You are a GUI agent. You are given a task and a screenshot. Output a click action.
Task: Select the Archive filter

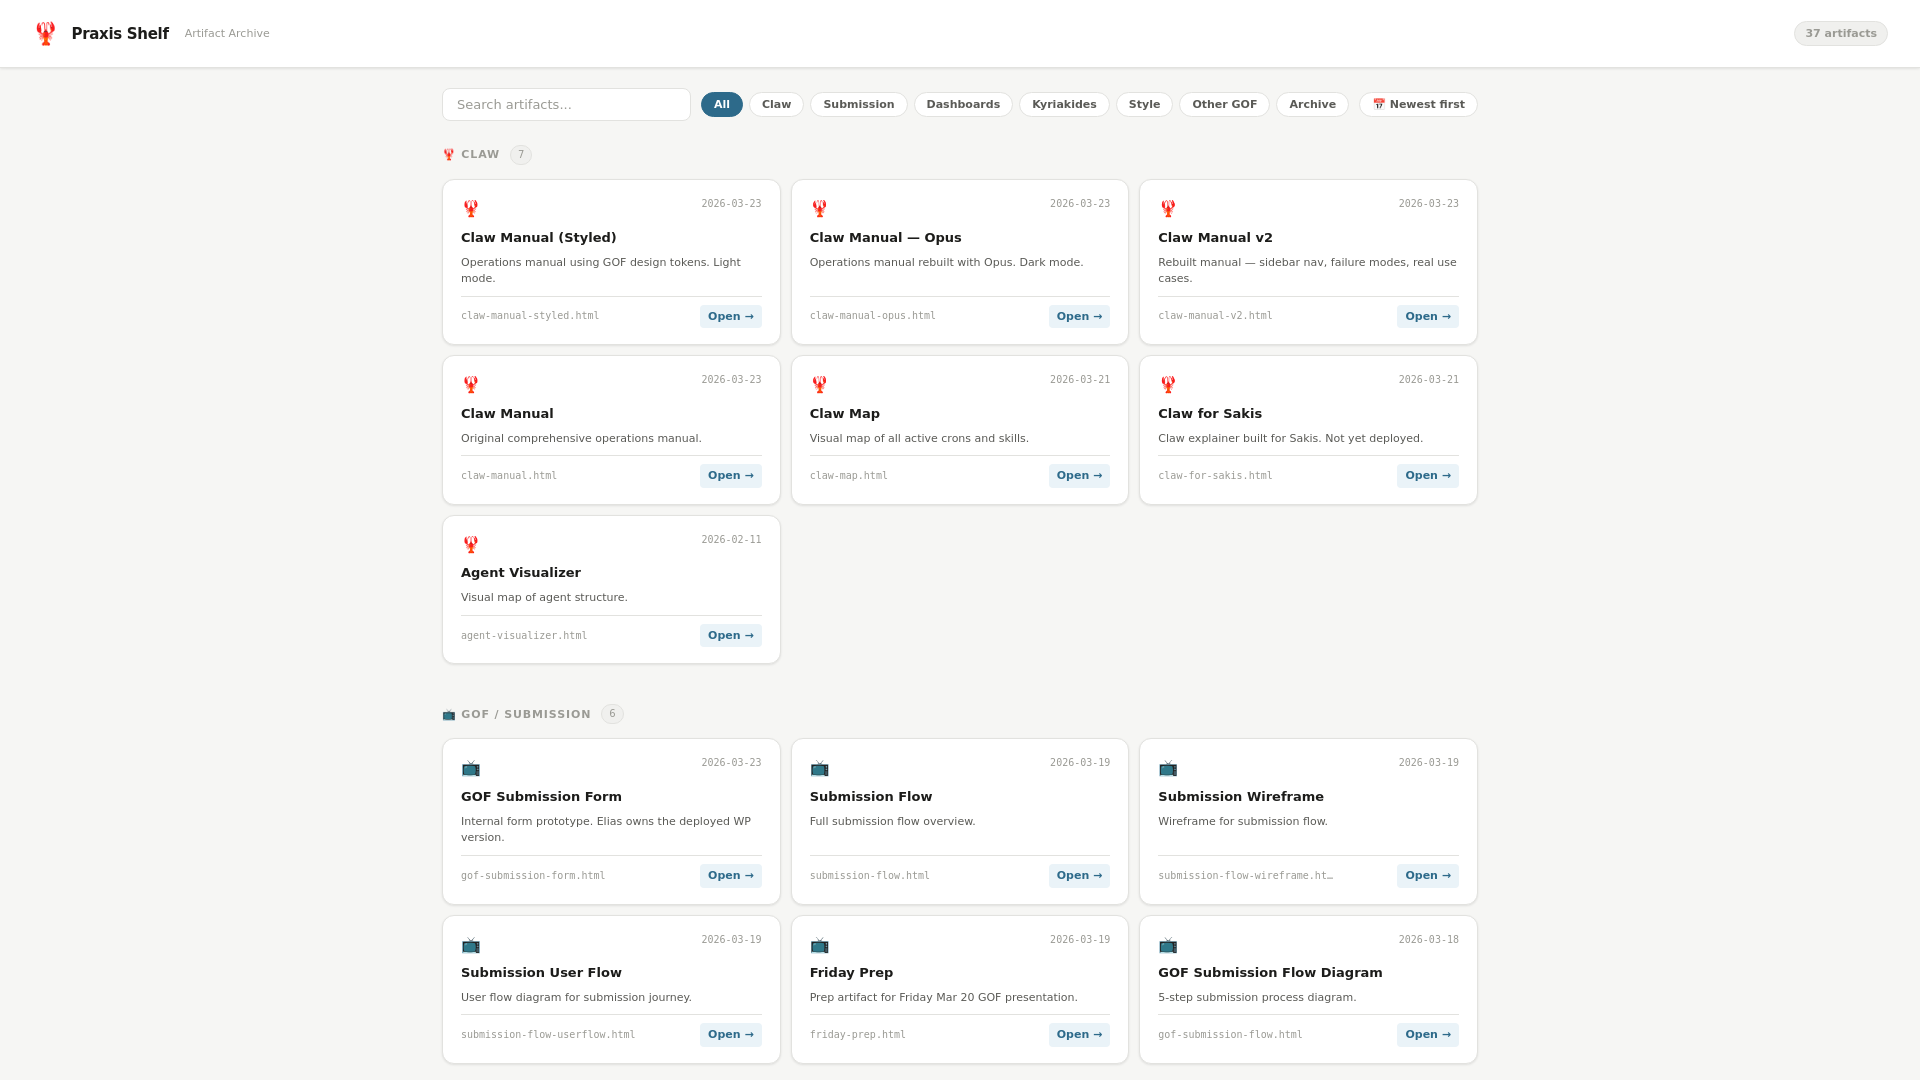click(x=1312, y=105)
